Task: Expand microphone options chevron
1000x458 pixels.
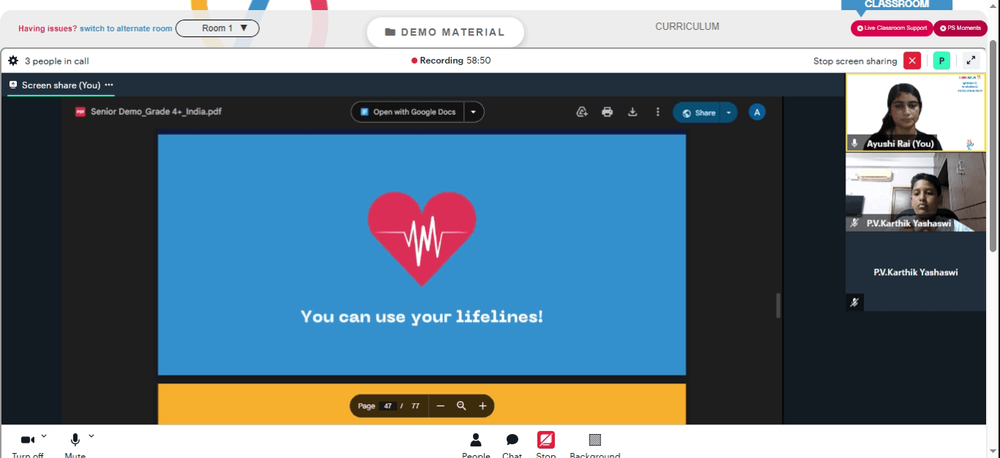Action: point(91,436)
